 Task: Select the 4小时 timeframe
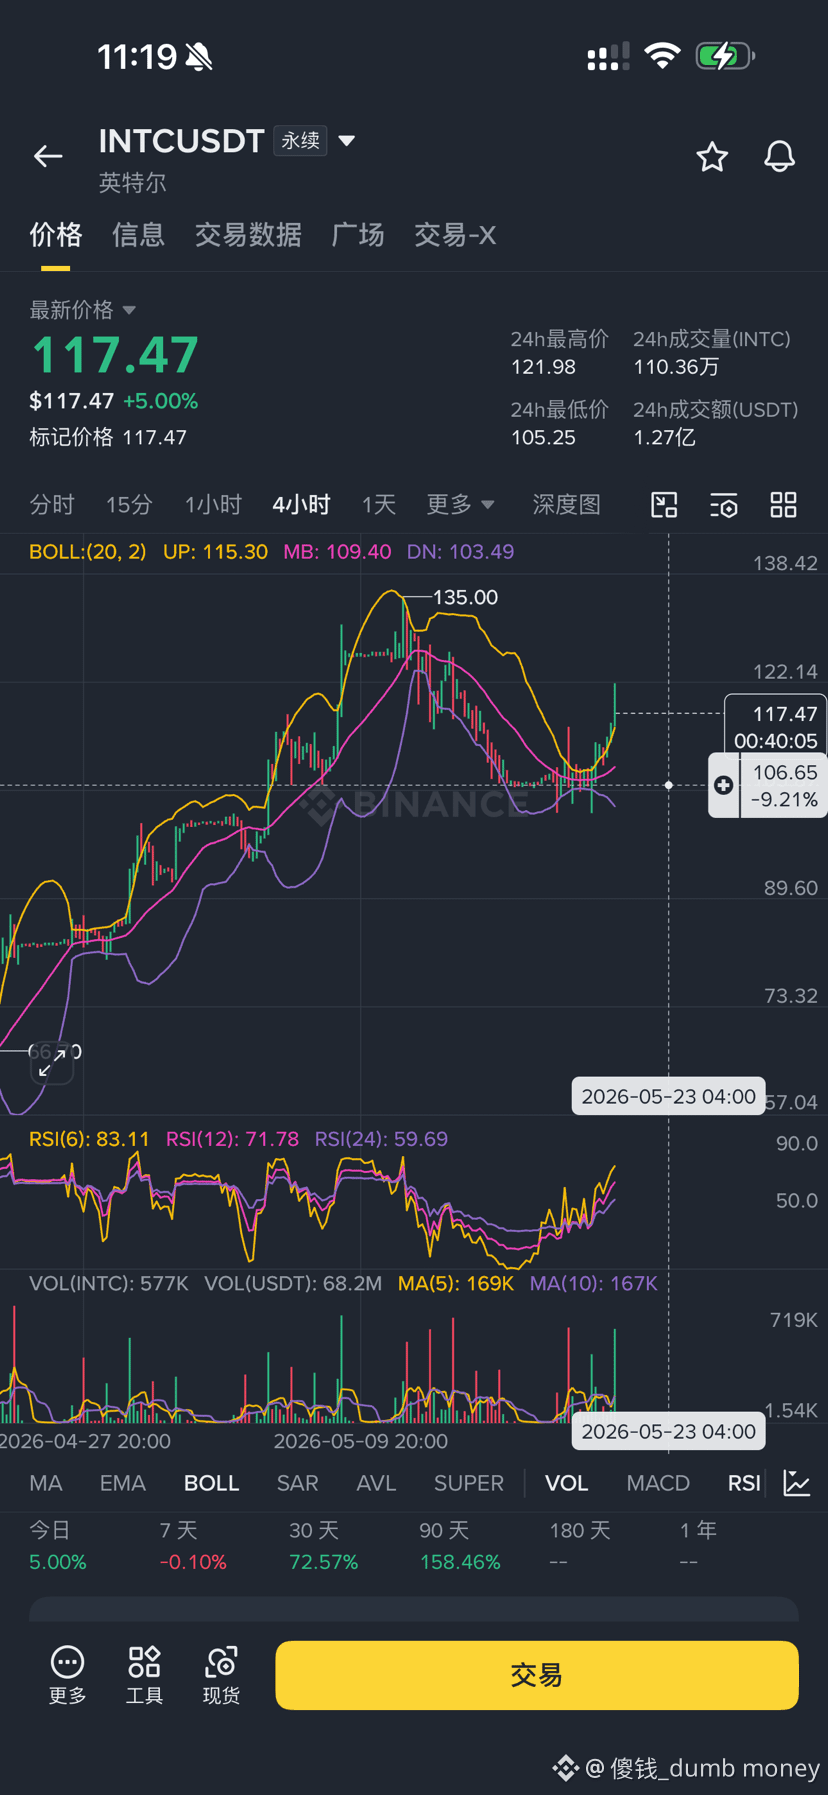pos(301,505)
